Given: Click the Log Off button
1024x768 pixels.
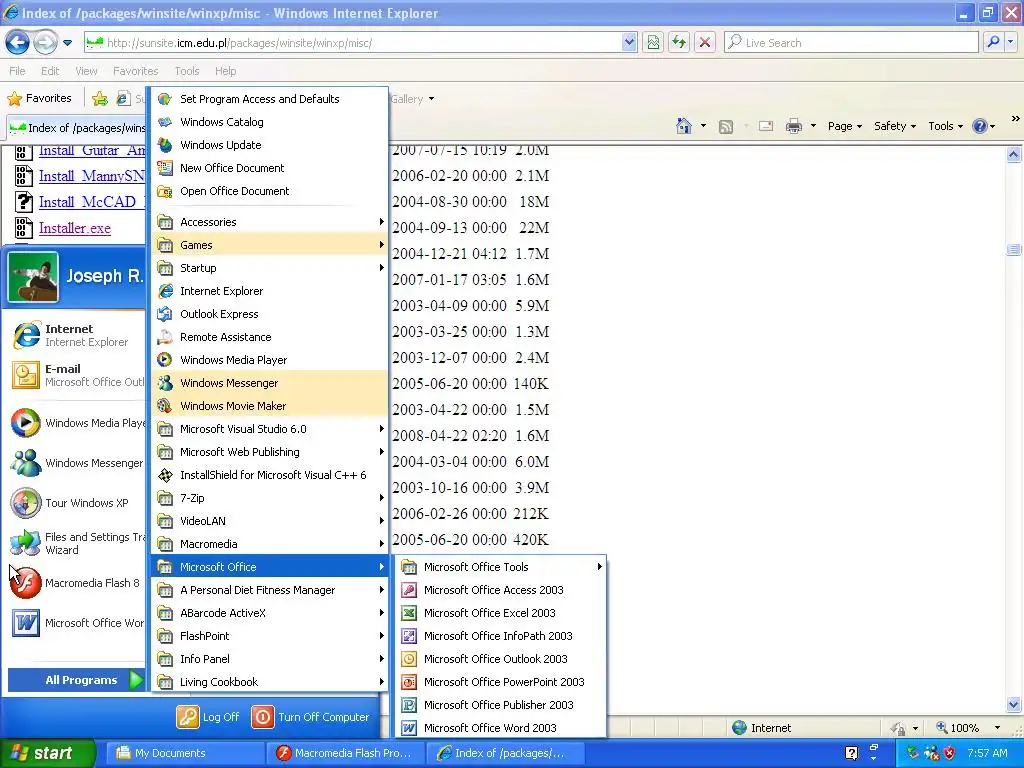Looking at the screenshot, I should (x=208, y=716).
